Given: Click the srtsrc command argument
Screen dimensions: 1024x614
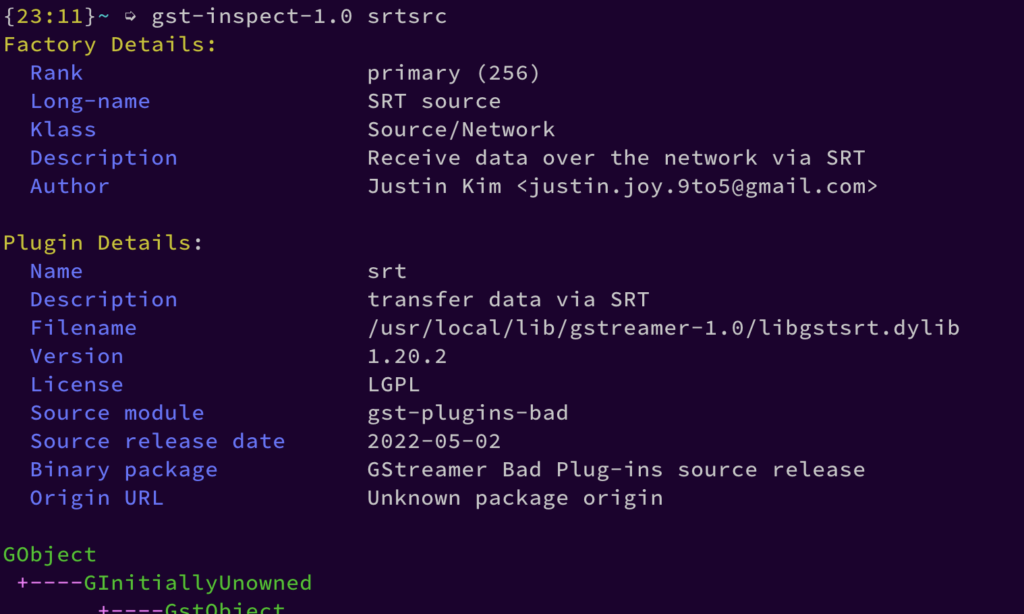Looking at the screenshot, I should click(x=407, y=16).
